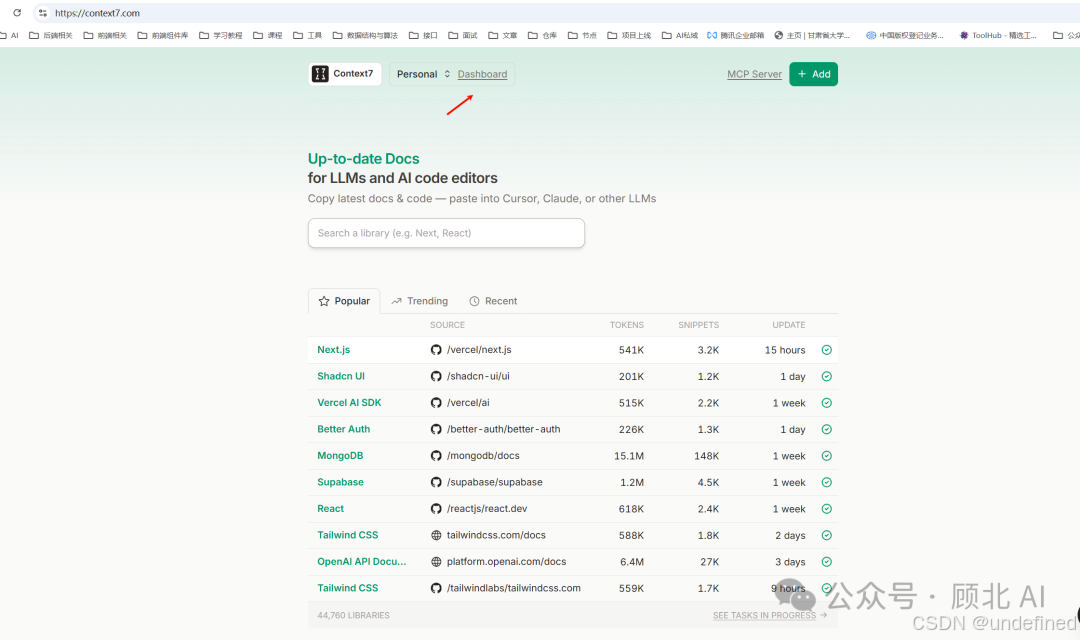The width and height of the screenshot is (1080, 640).
Task: Click globe icon beside platform.openai.com/docs
Action: [436, 561]
